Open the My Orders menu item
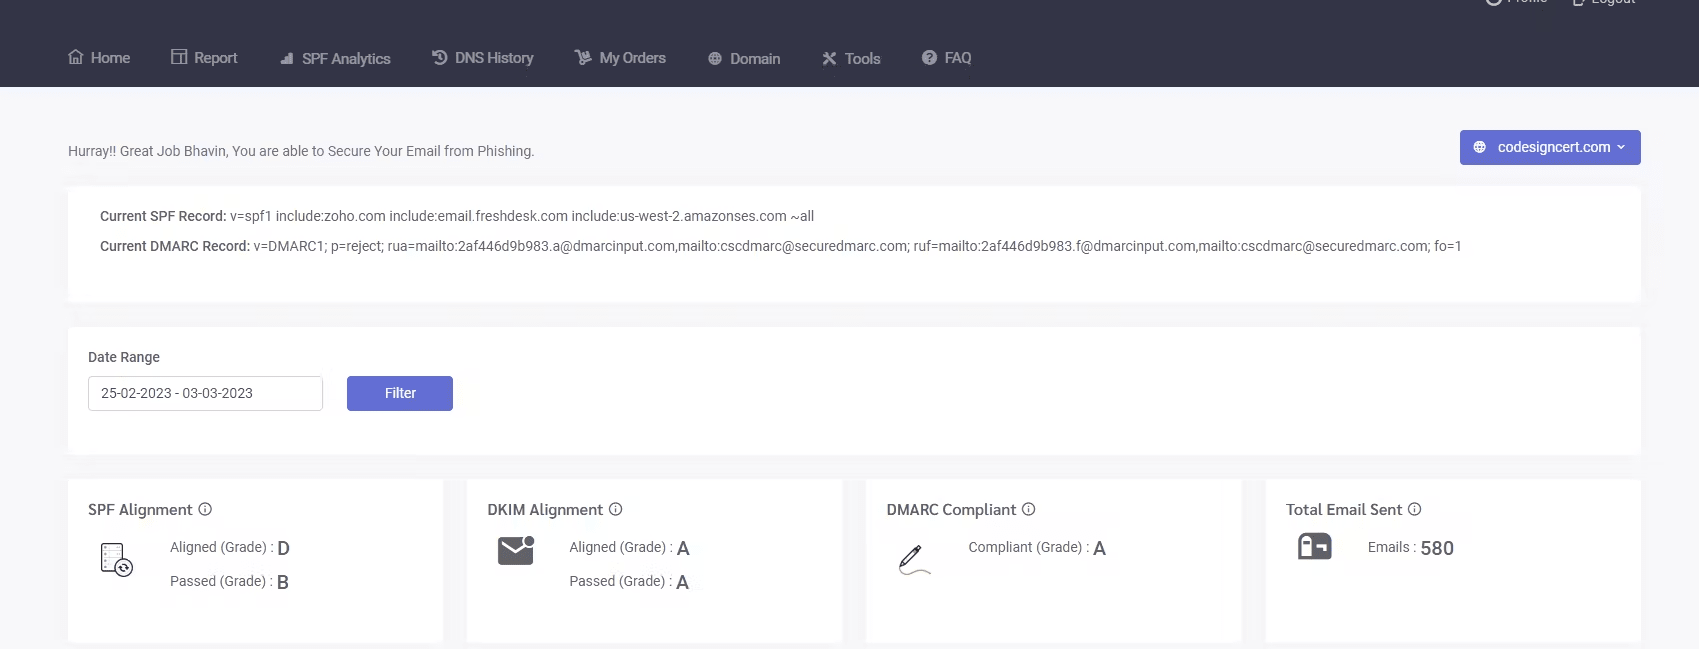The image size is (1699, 649). point(620,58)
